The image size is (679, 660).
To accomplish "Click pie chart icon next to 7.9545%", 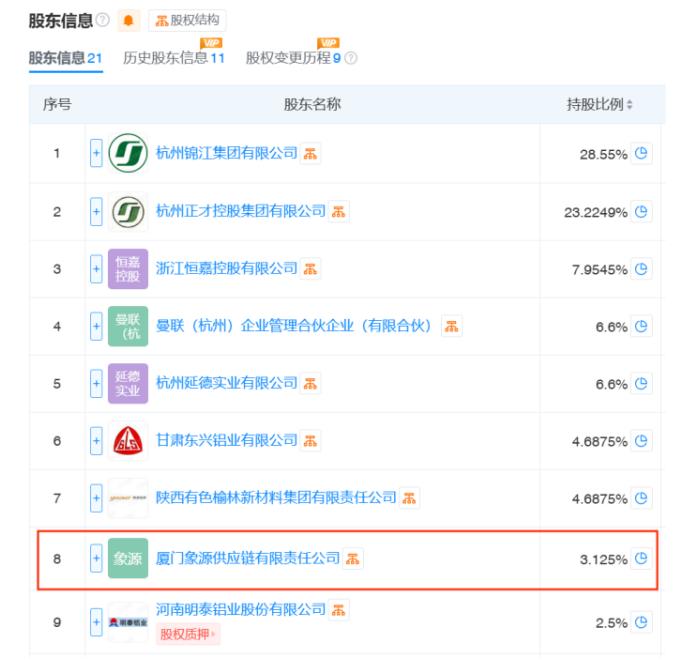I will click(x=642, y=269).
